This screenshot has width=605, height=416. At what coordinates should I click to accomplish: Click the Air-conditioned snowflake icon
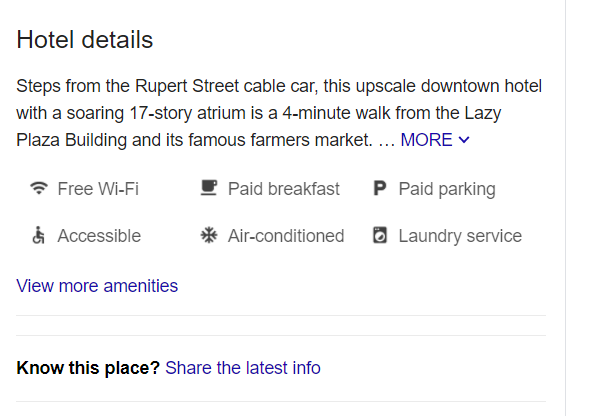pyautogui.click(x=209, y=235)
